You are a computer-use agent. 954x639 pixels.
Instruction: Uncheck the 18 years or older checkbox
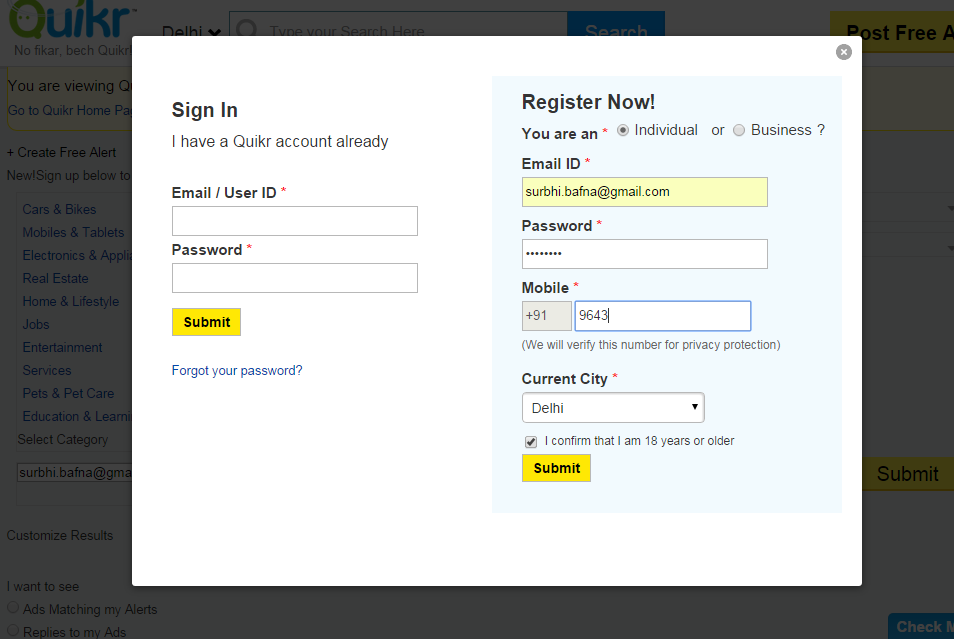[x=531, y=442]
